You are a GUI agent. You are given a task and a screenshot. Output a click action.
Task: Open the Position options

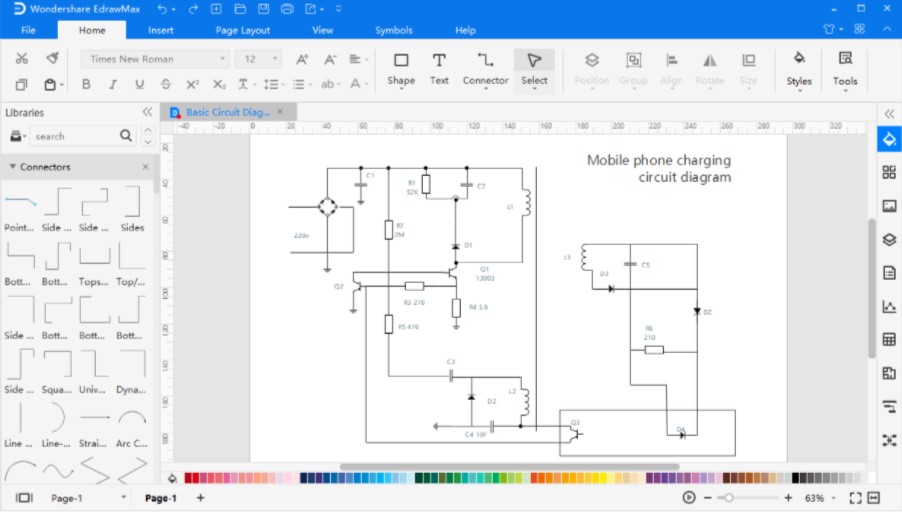click(x=591, y=69)
